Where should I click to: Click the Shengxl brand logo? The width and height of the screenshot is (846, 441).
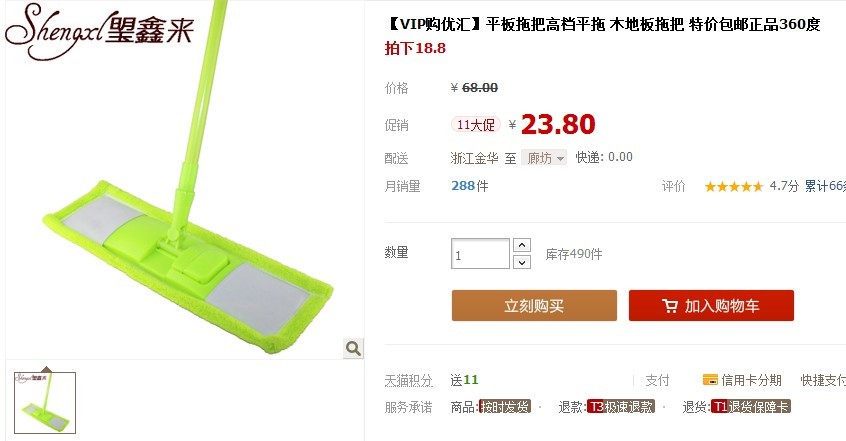click(x=99, y=31)
